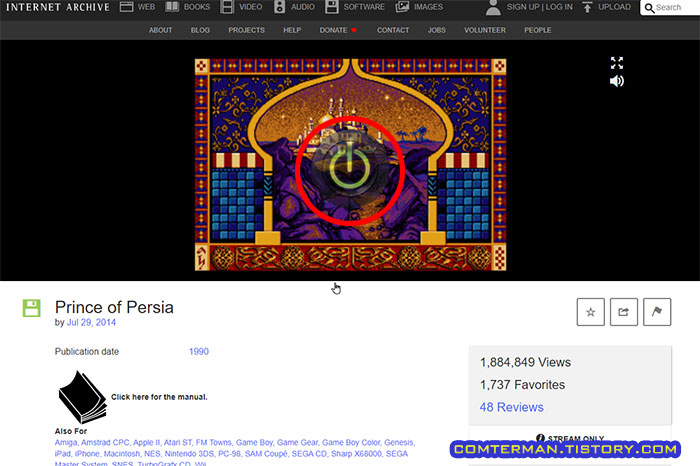Open the PC-98 link

229,454
